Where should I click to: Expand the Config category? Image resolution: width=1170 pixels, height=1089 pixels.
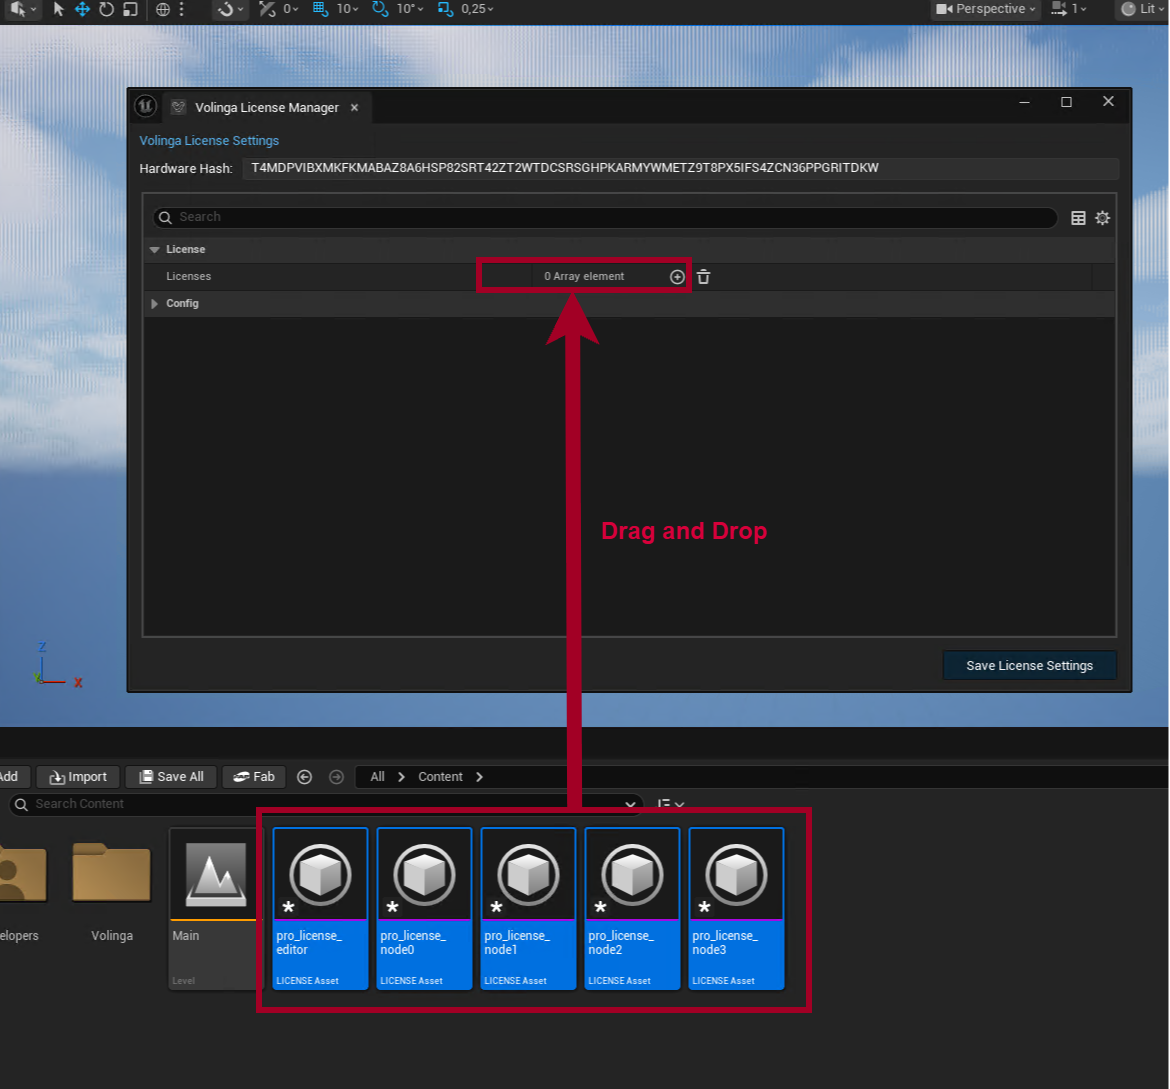click(x=155, y=304)
